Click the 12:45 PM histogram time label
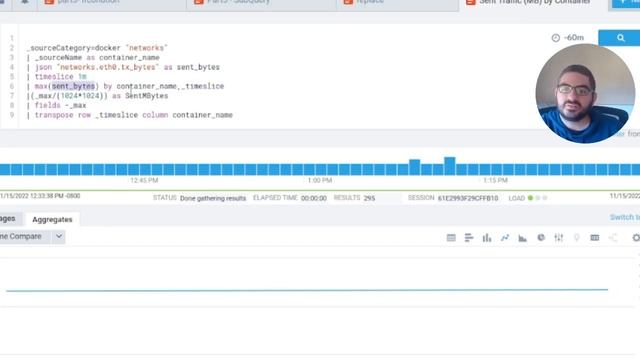Viewport: 640px width, 360px height. (x=144, y=180)
